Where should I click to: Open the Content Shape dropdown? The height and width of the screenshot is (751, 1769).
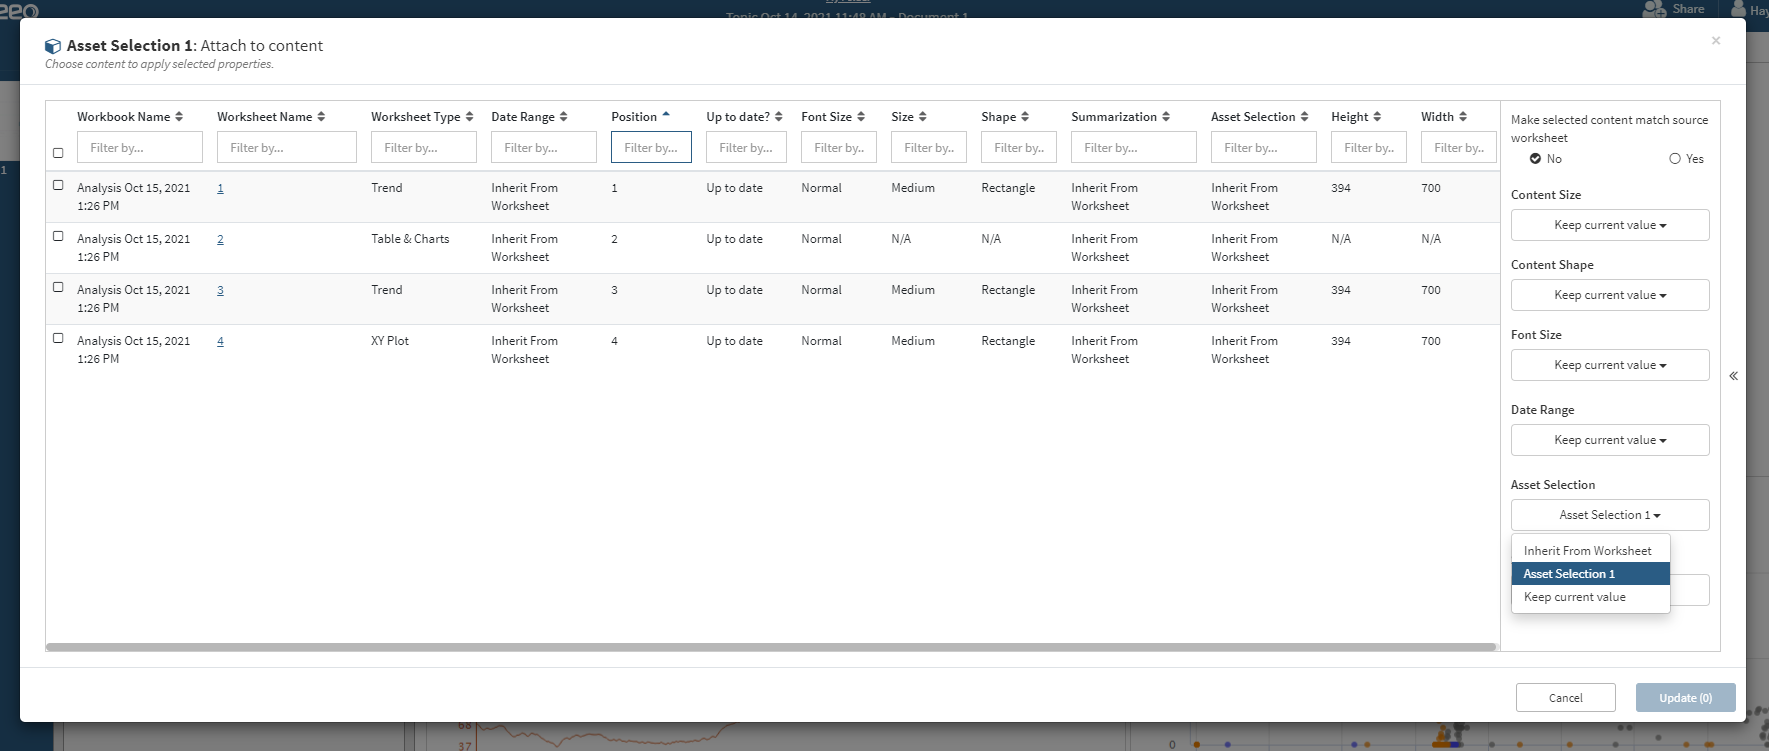click(x=1609, y=295)
